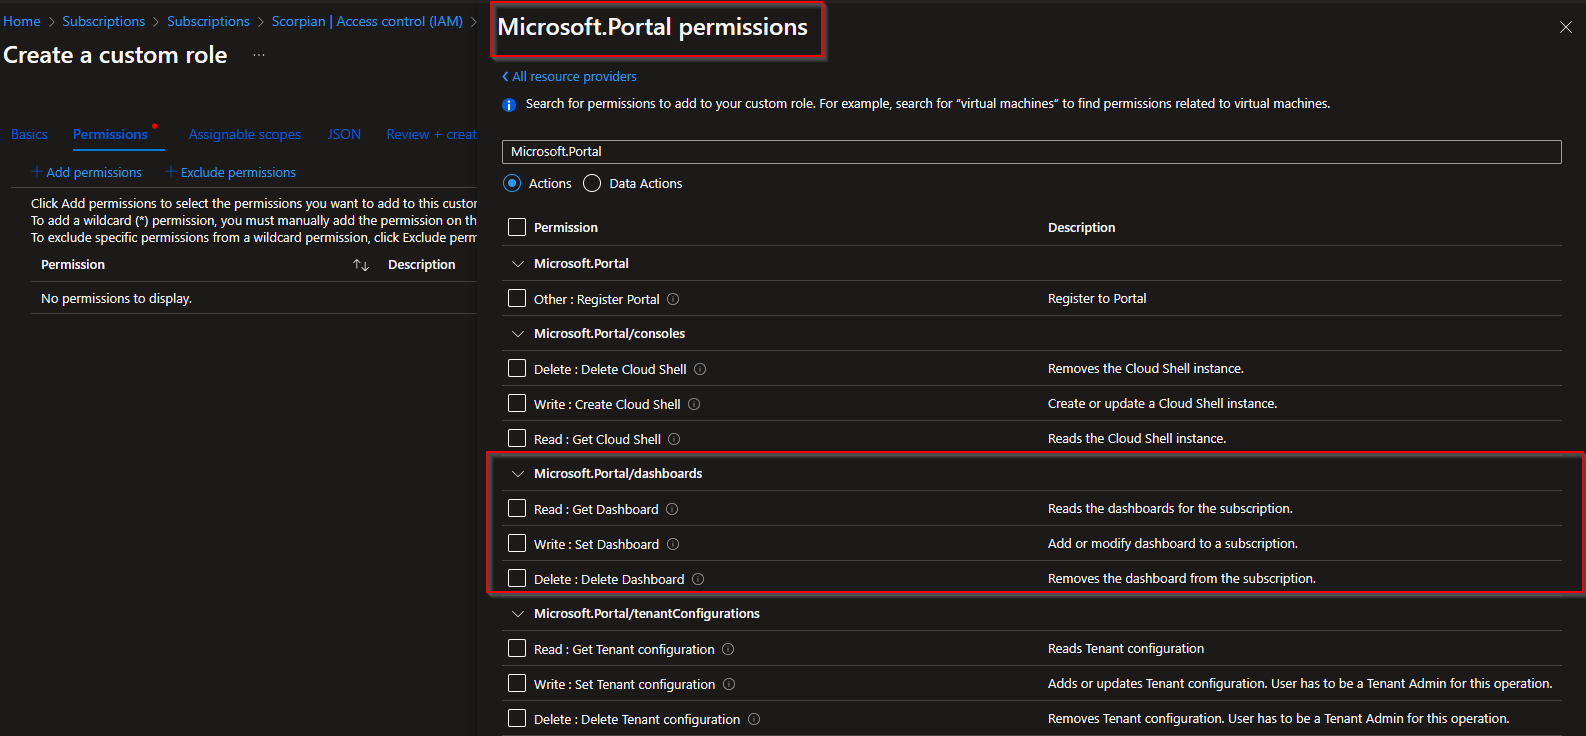Click info icon beside Get Dashboard
1586x736 pixels.
672,509
